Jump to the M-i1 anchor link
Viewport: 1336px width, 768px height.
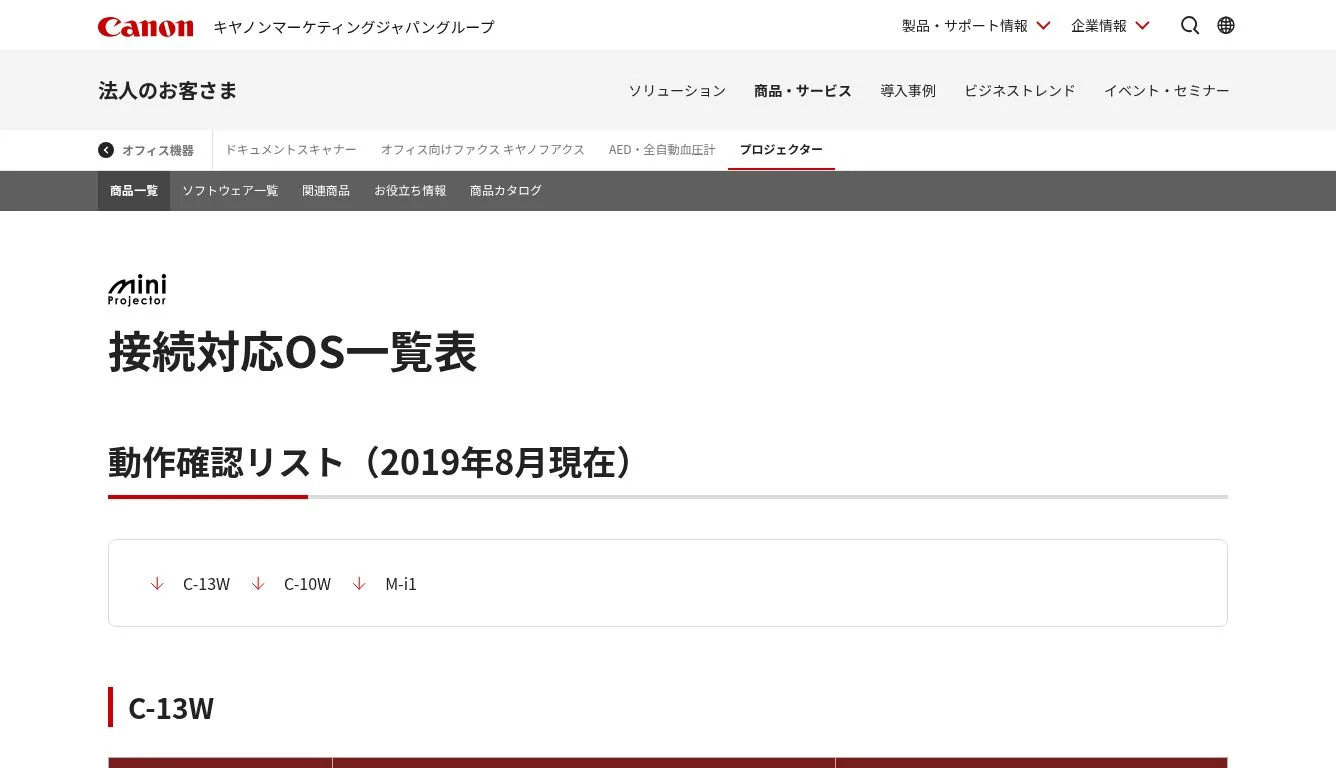click(x=401, y=584)
